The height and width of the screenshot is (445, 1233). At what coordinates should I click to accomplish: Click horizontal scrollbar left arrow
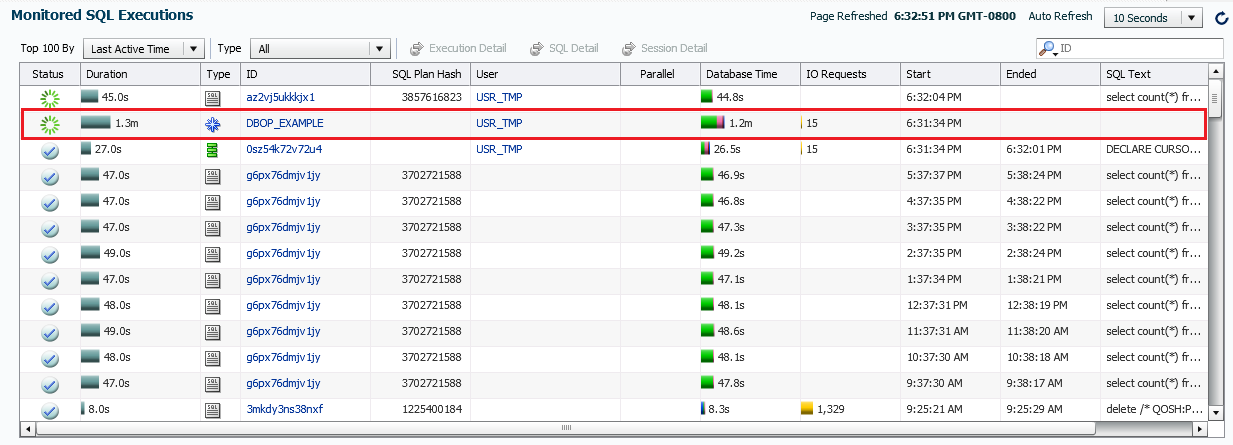coord(28,428)
